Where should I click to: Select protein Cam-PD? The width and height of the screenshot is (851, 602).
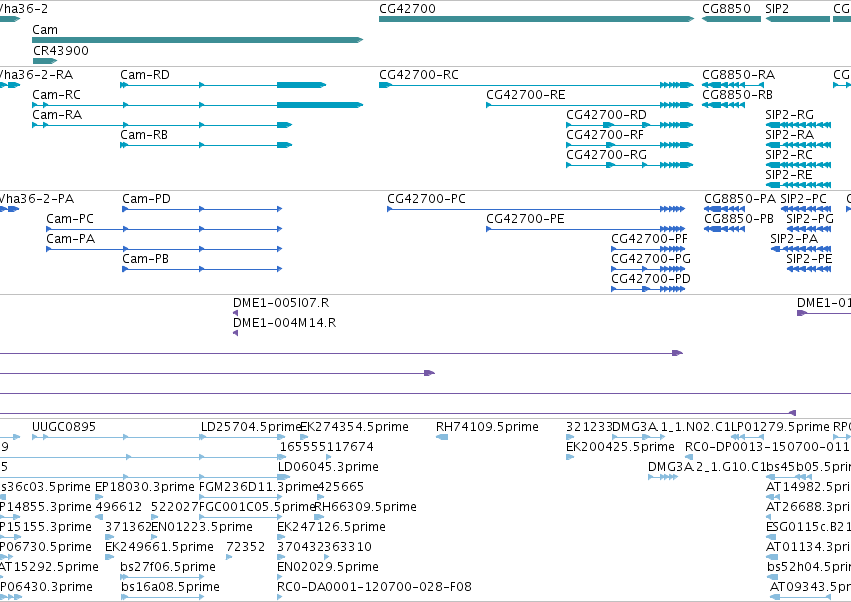(x=202, y=209)
